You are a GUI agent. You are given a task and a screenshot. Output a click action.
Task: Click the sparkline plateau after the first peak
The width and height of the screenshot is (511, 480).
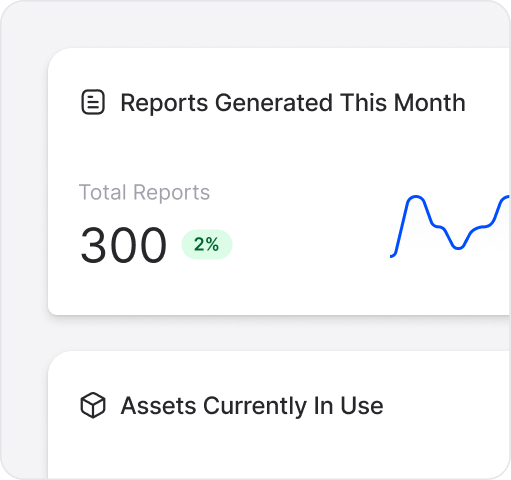tap(438, 227)
